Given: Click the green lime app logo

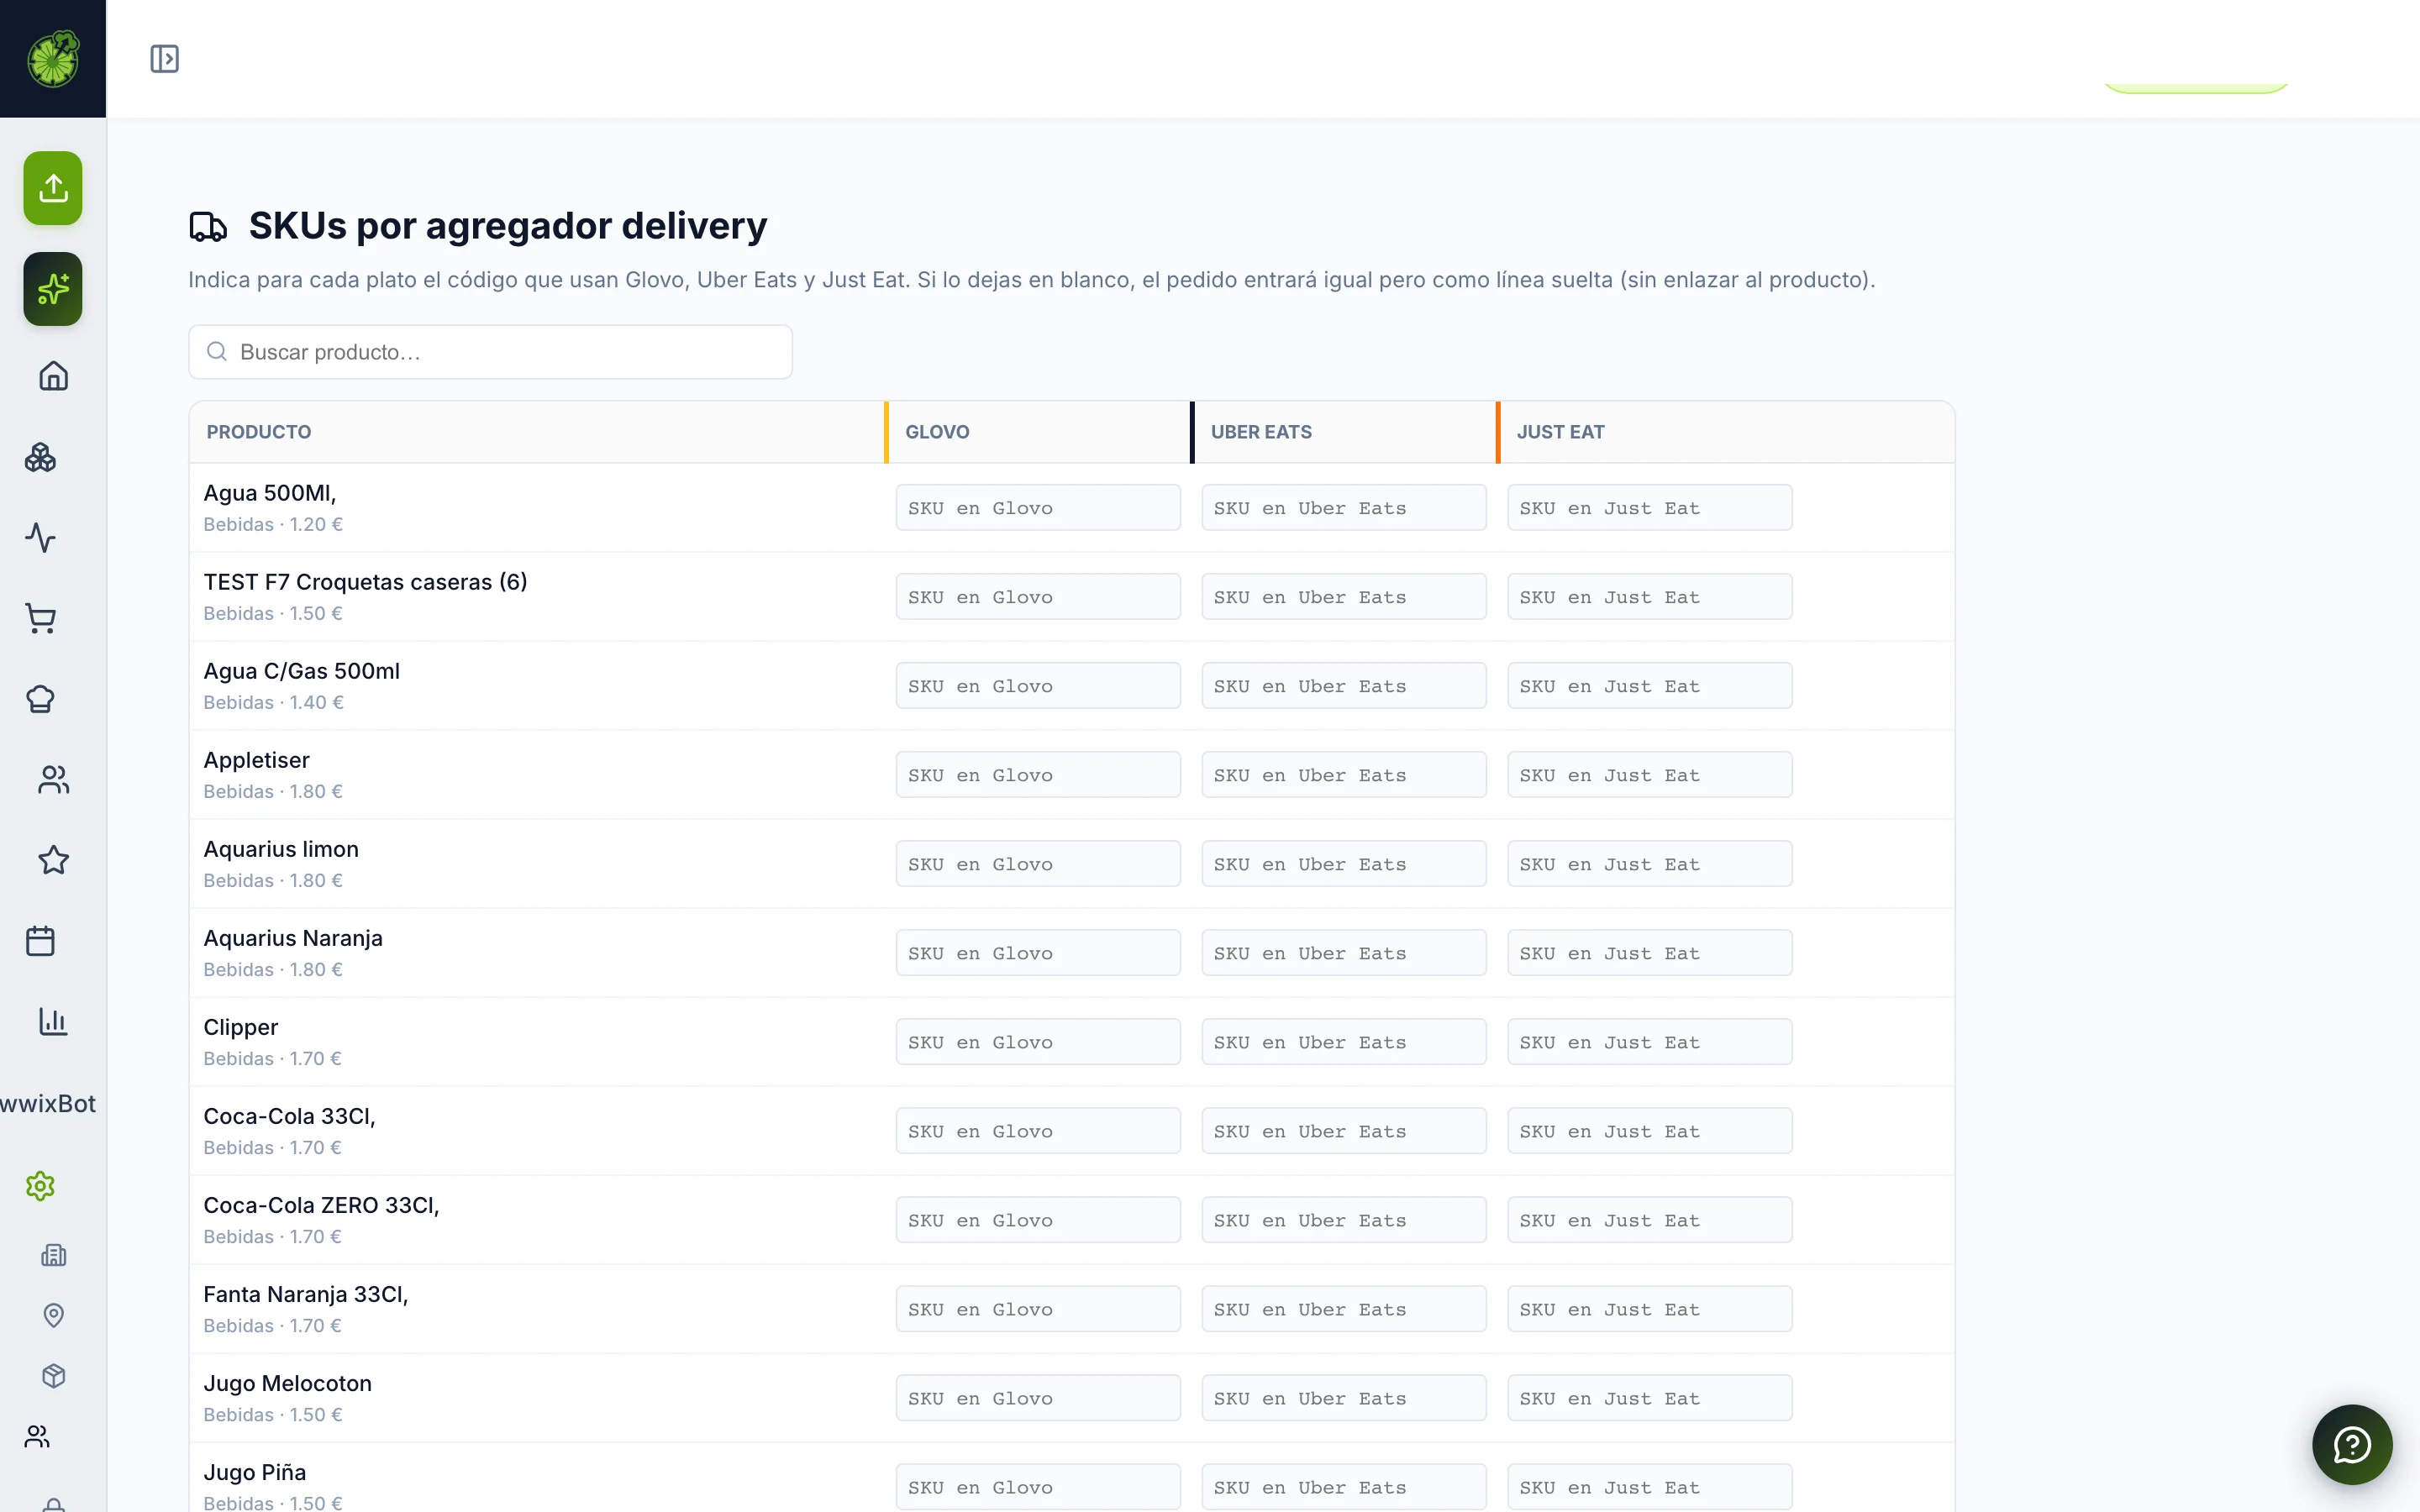Looking at the screenshot, I should (53, 59).
